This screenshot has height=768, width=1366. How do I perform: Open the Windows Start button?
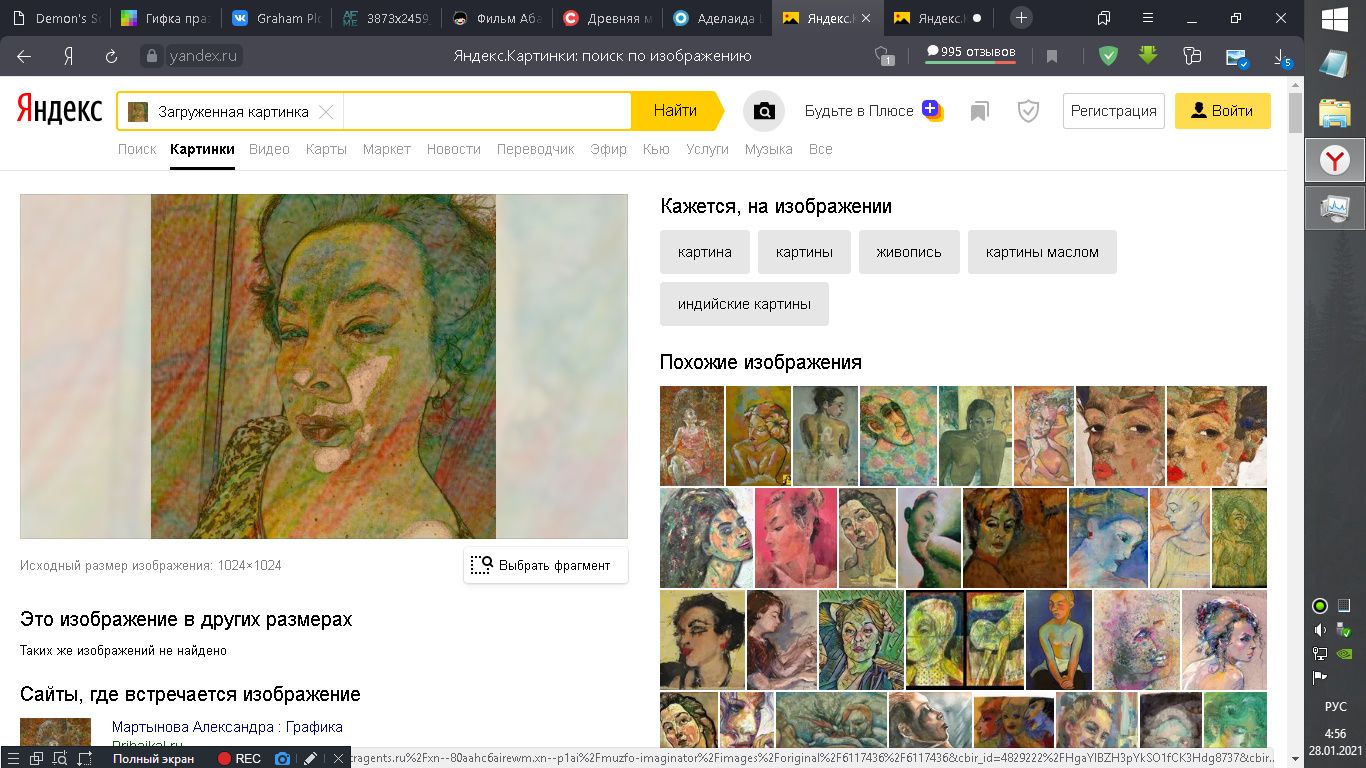coord(1335,19)
